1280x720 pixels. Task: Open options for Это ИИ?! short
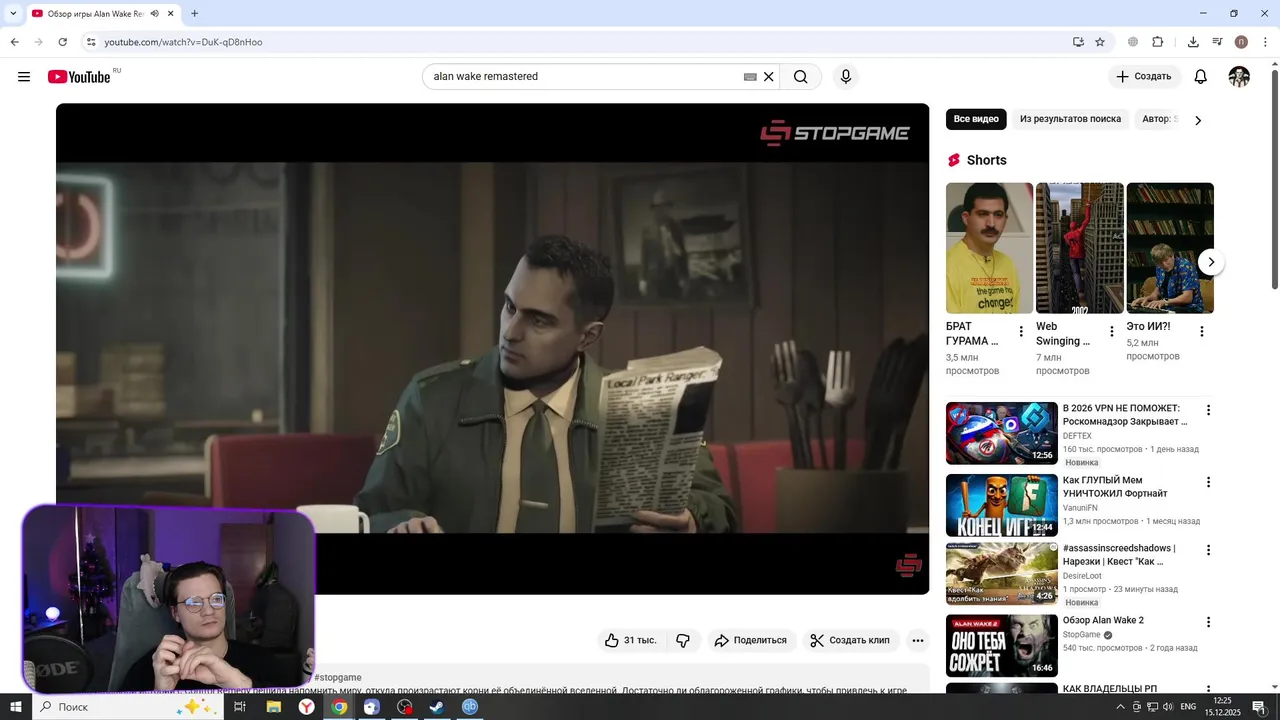[1201, 332]
